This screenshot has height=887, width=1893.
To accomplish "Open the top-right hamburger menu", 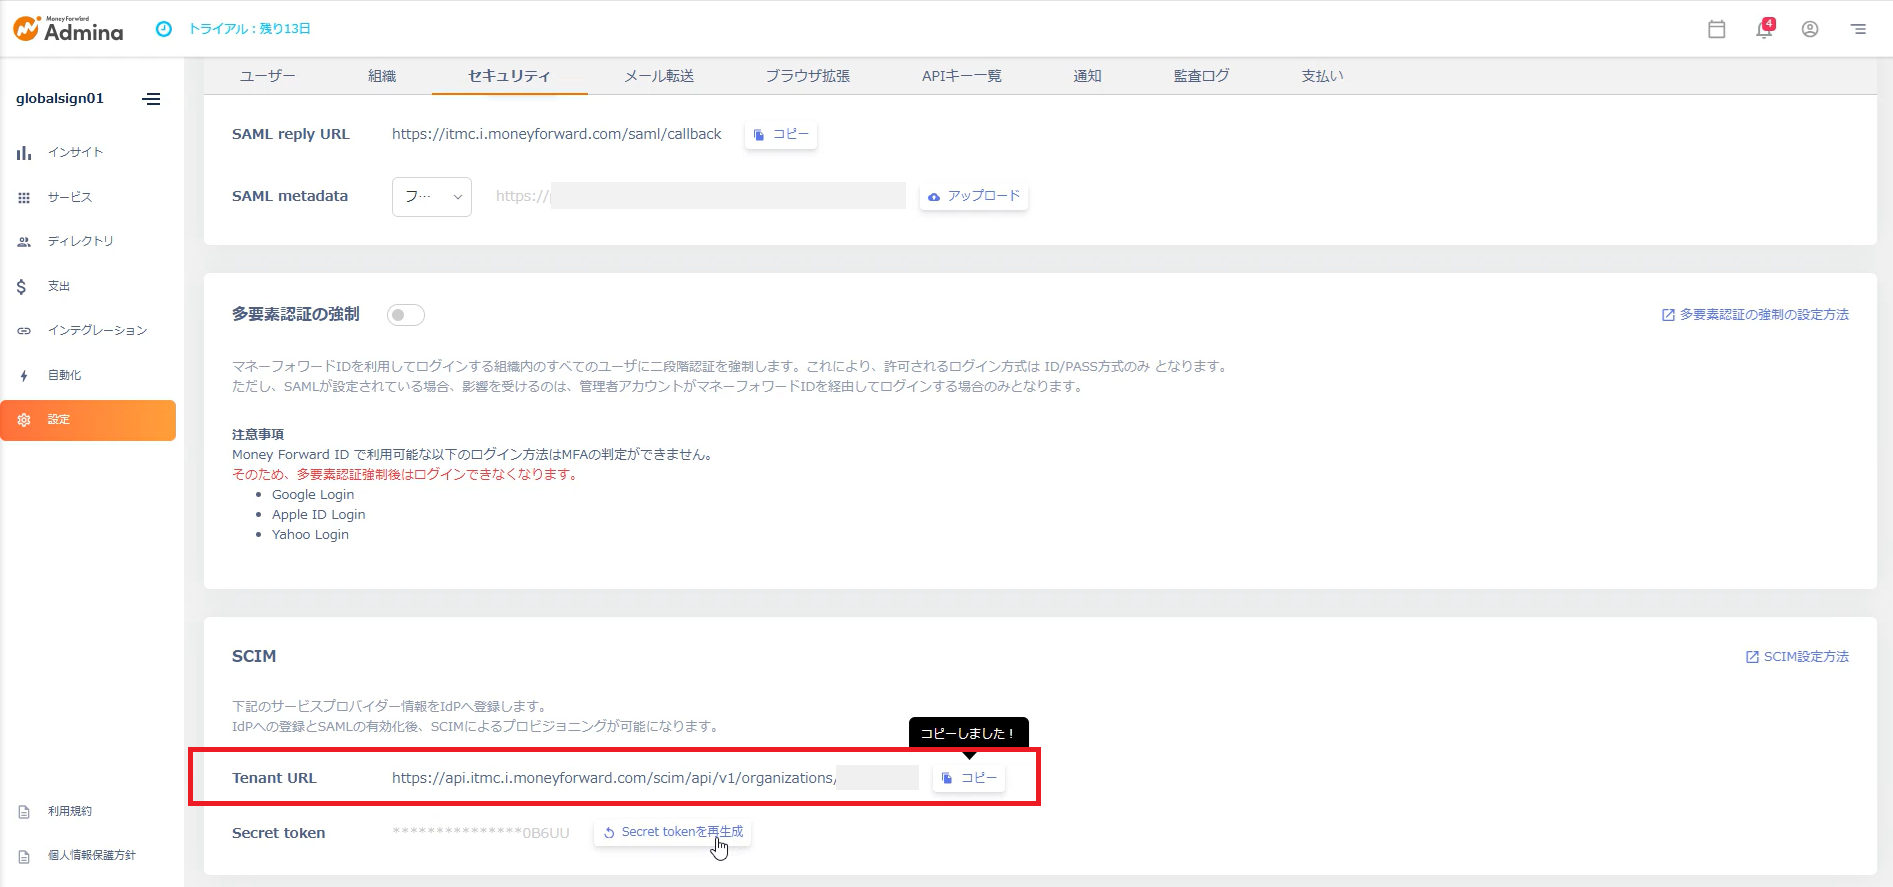I will point(1858,29).
